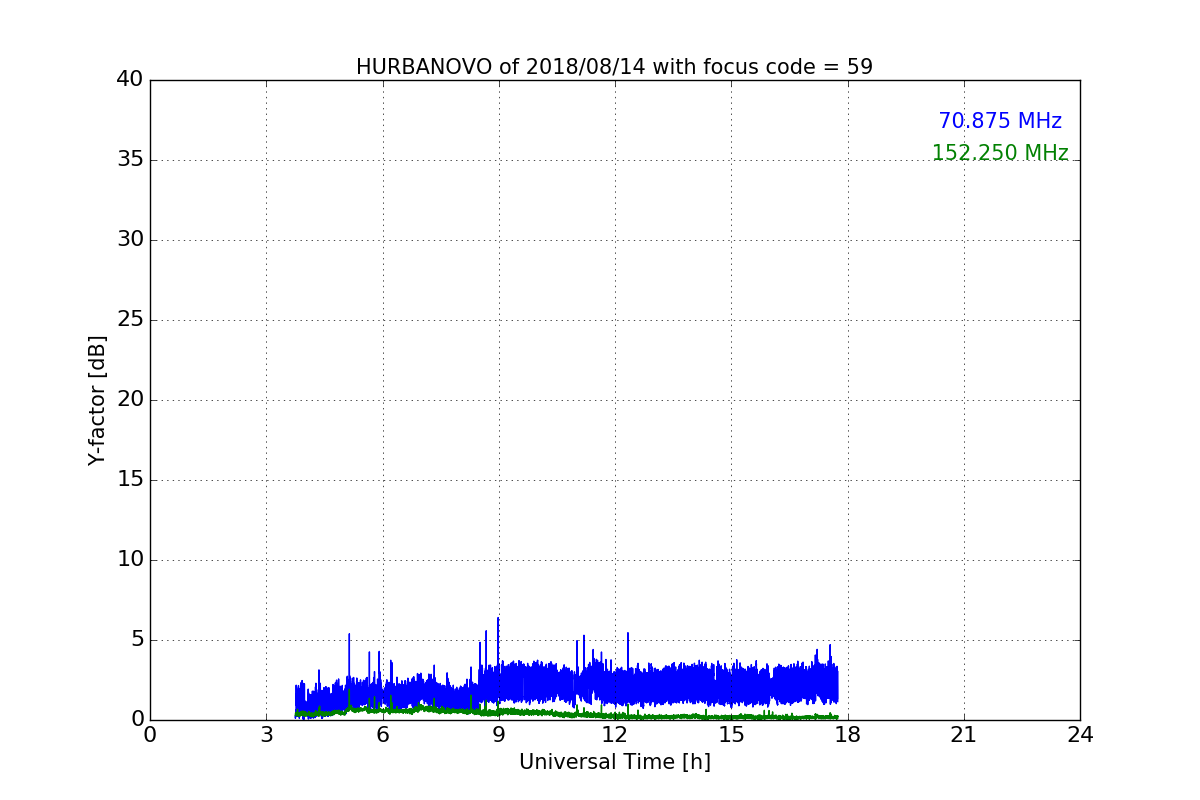Click the x-axis tick label '24'
Viewport: 1200px width, 800px height.
coord(1080,734)
